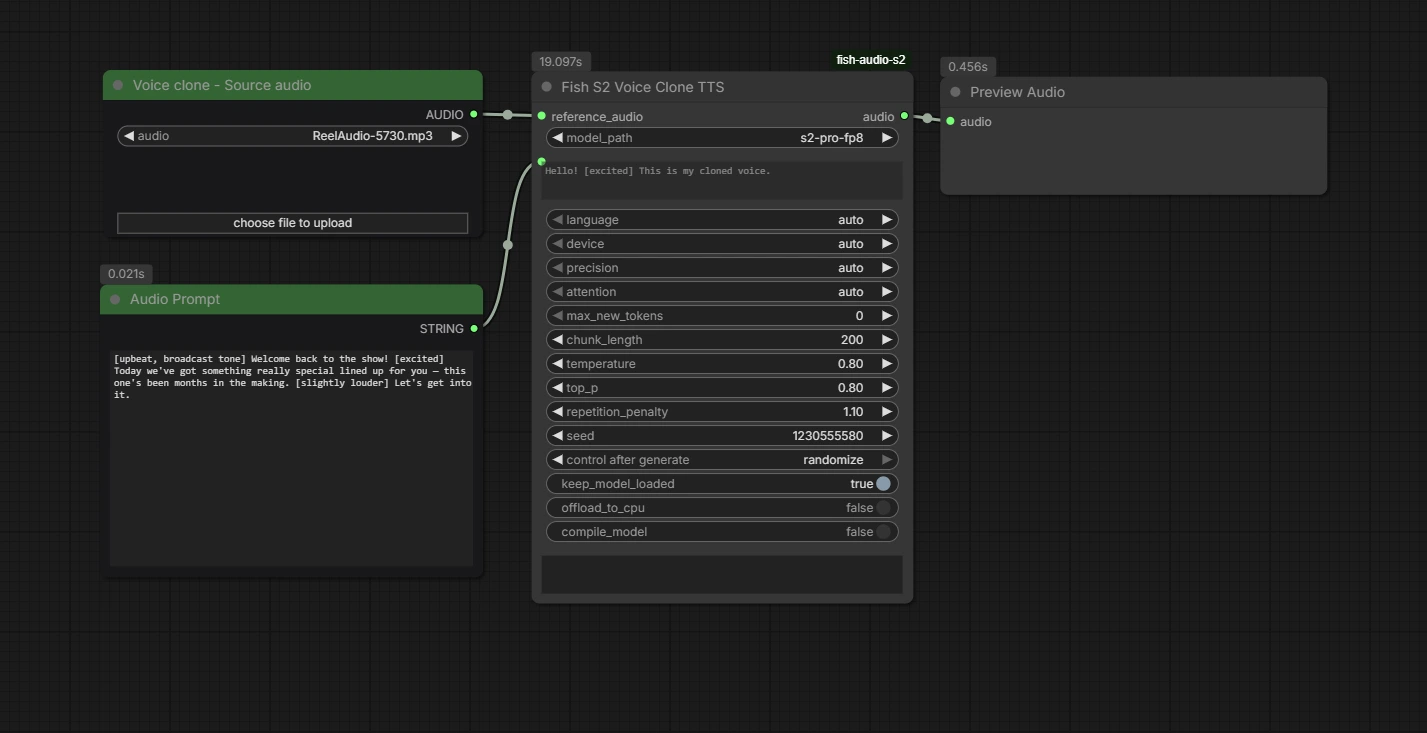Collapse the Voice clone - Source audio node dot
This screenshot has height=733, width=1427.
coord(118,86)
